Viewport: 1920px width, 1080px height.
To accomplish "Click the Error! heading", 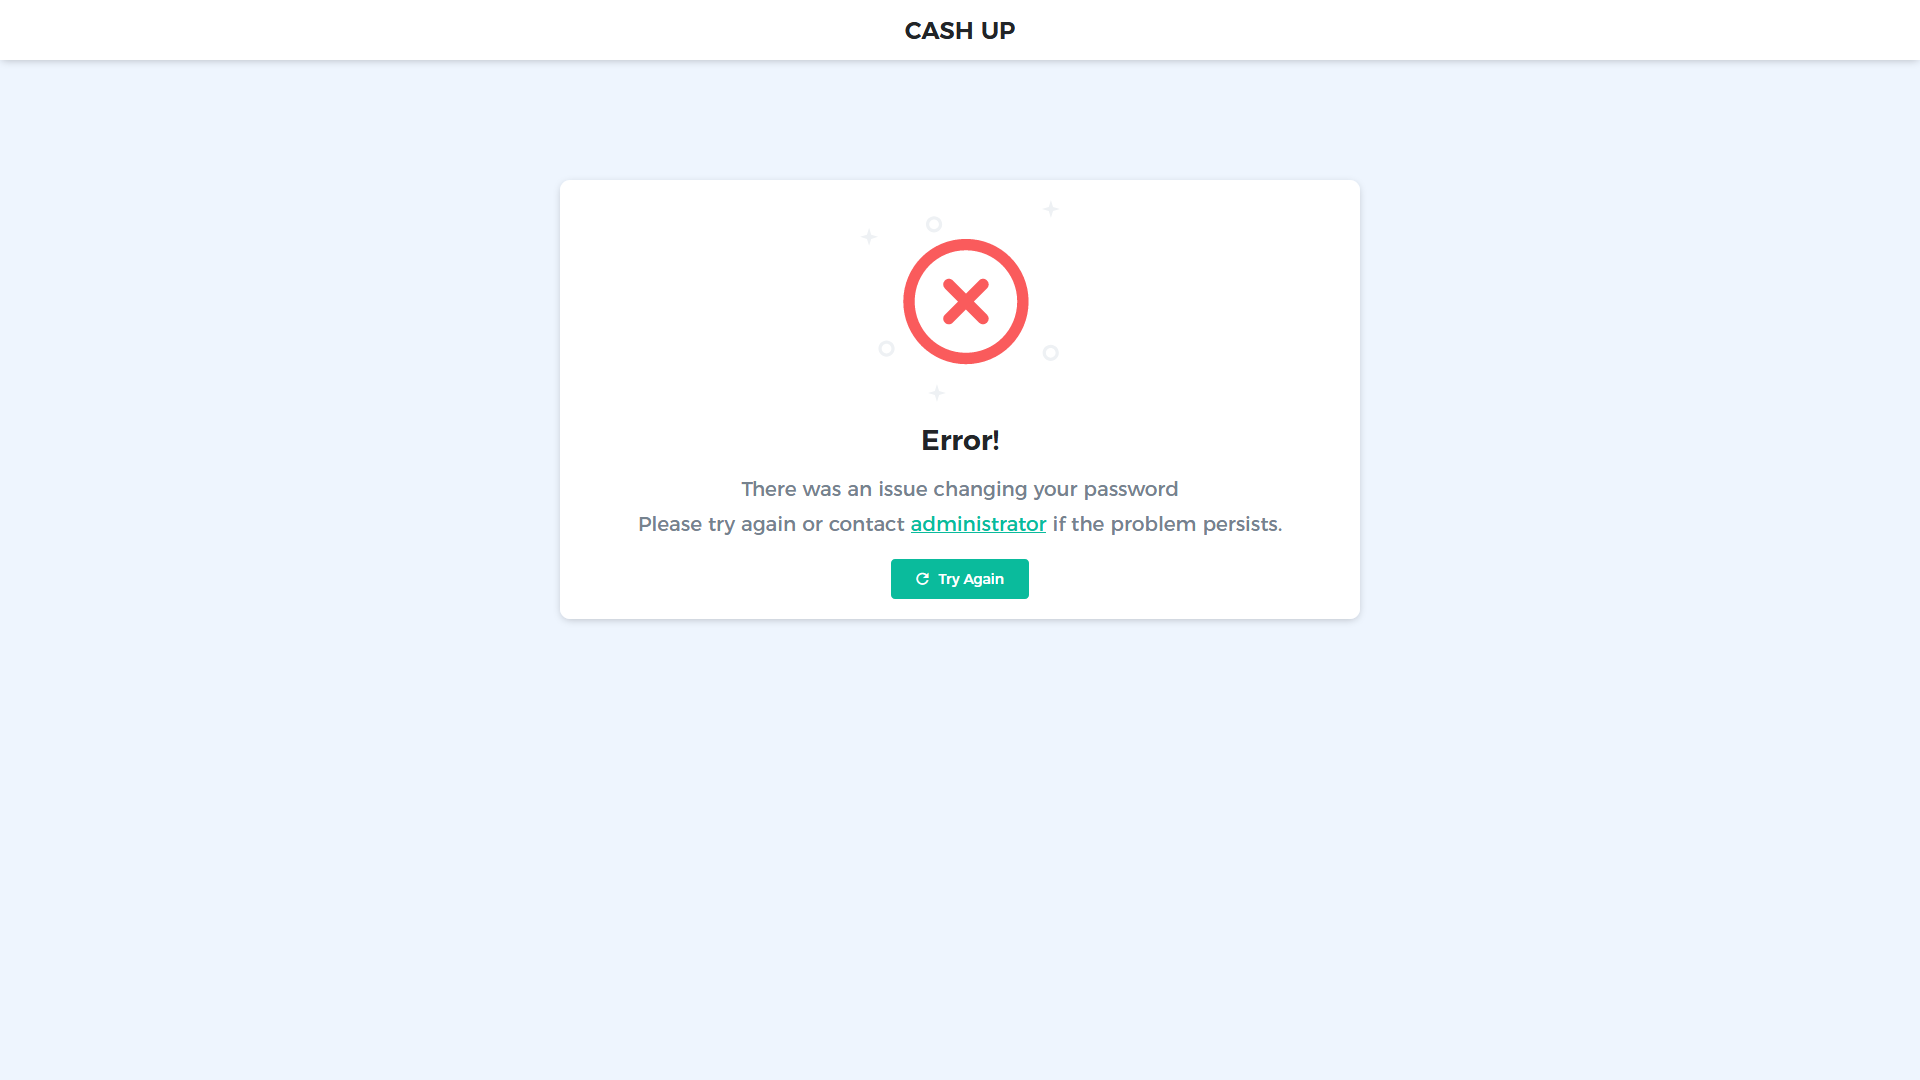I will pos(960,440).
